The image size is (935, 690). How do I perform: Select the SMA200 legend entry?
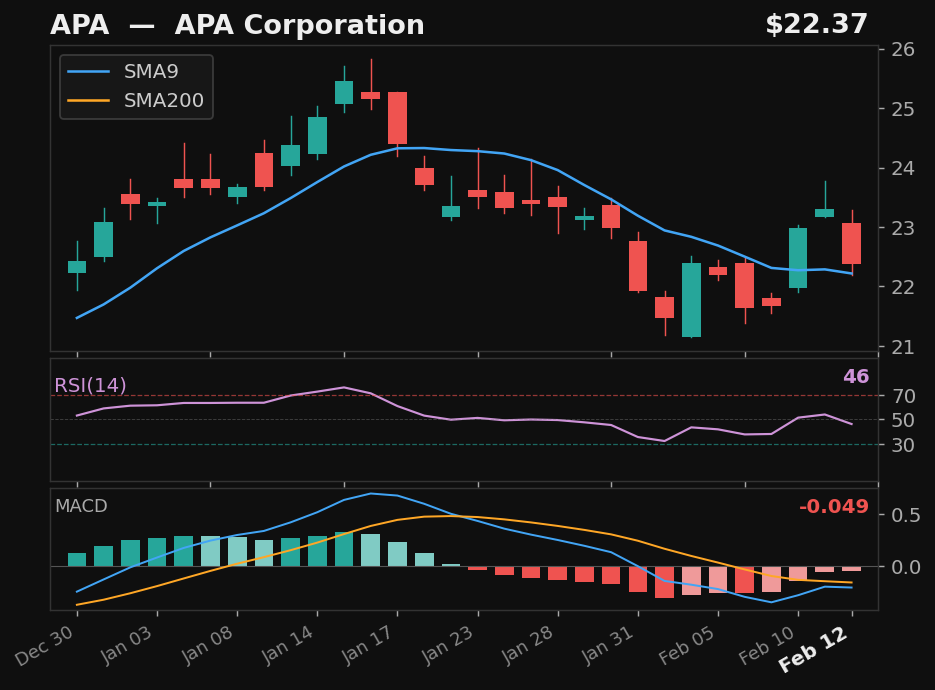[x=137, y=100]
